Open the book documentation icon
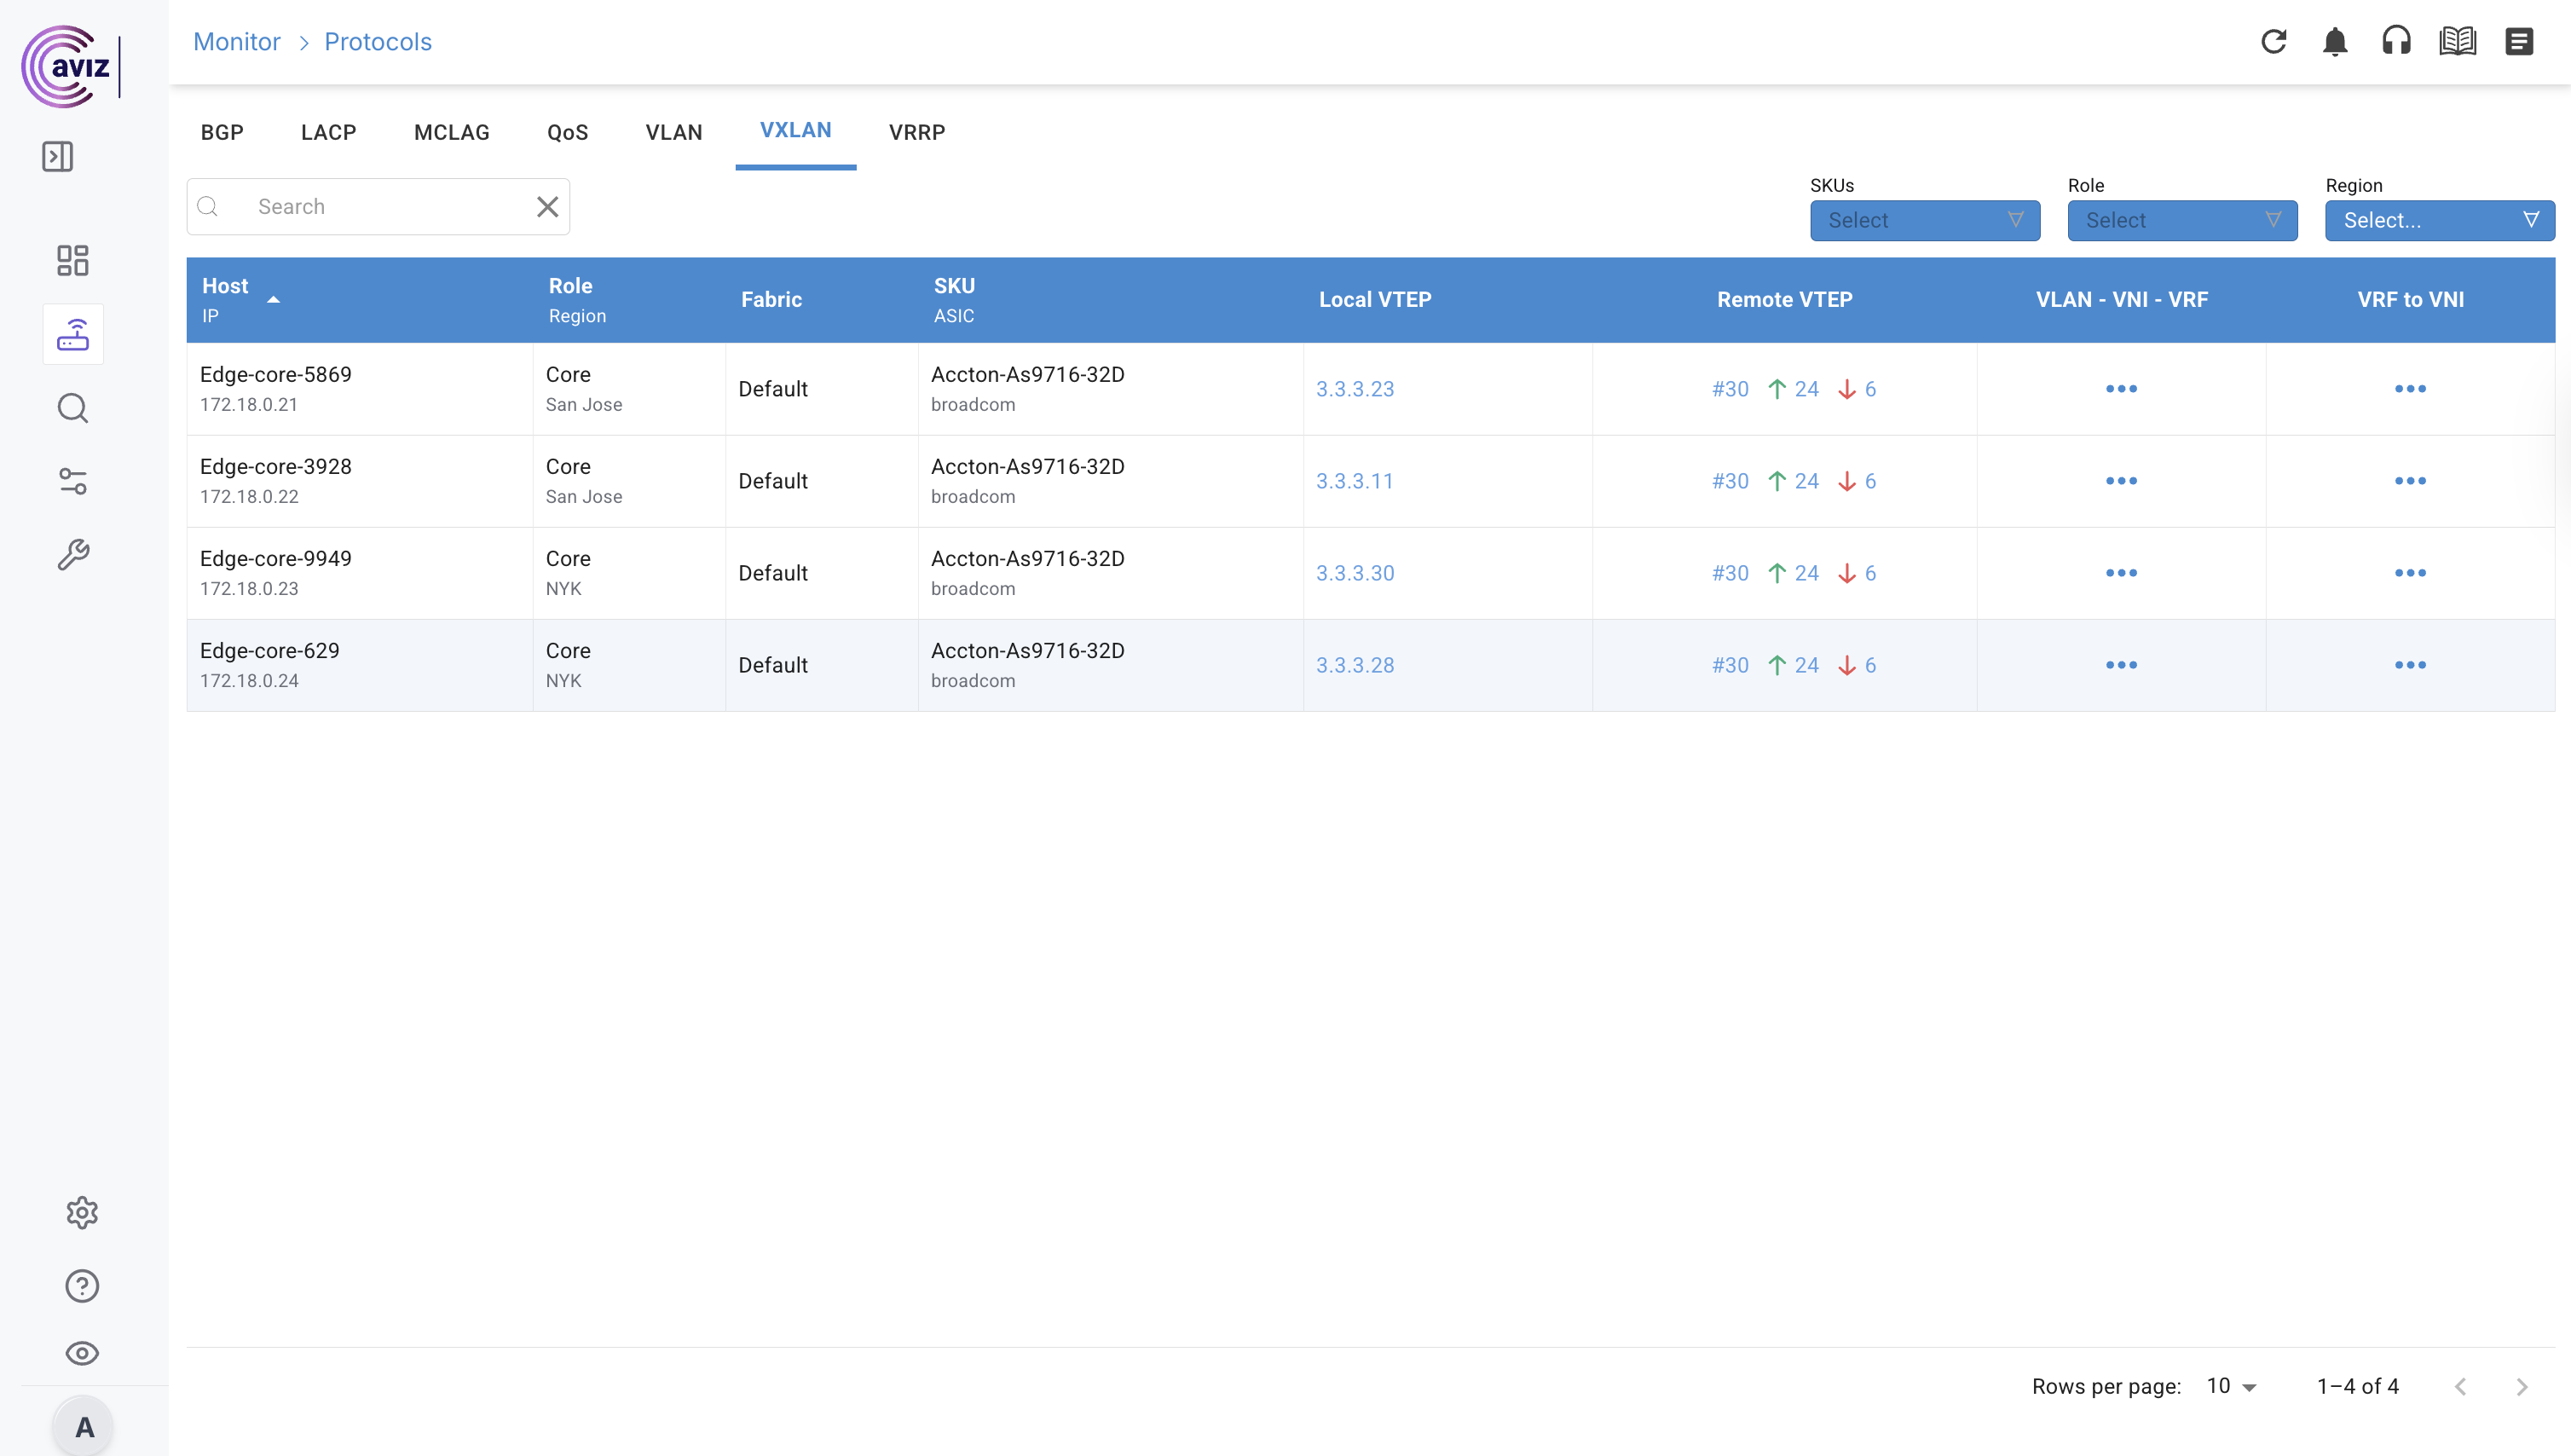 pyautogui.click(x=2457, y=41)
